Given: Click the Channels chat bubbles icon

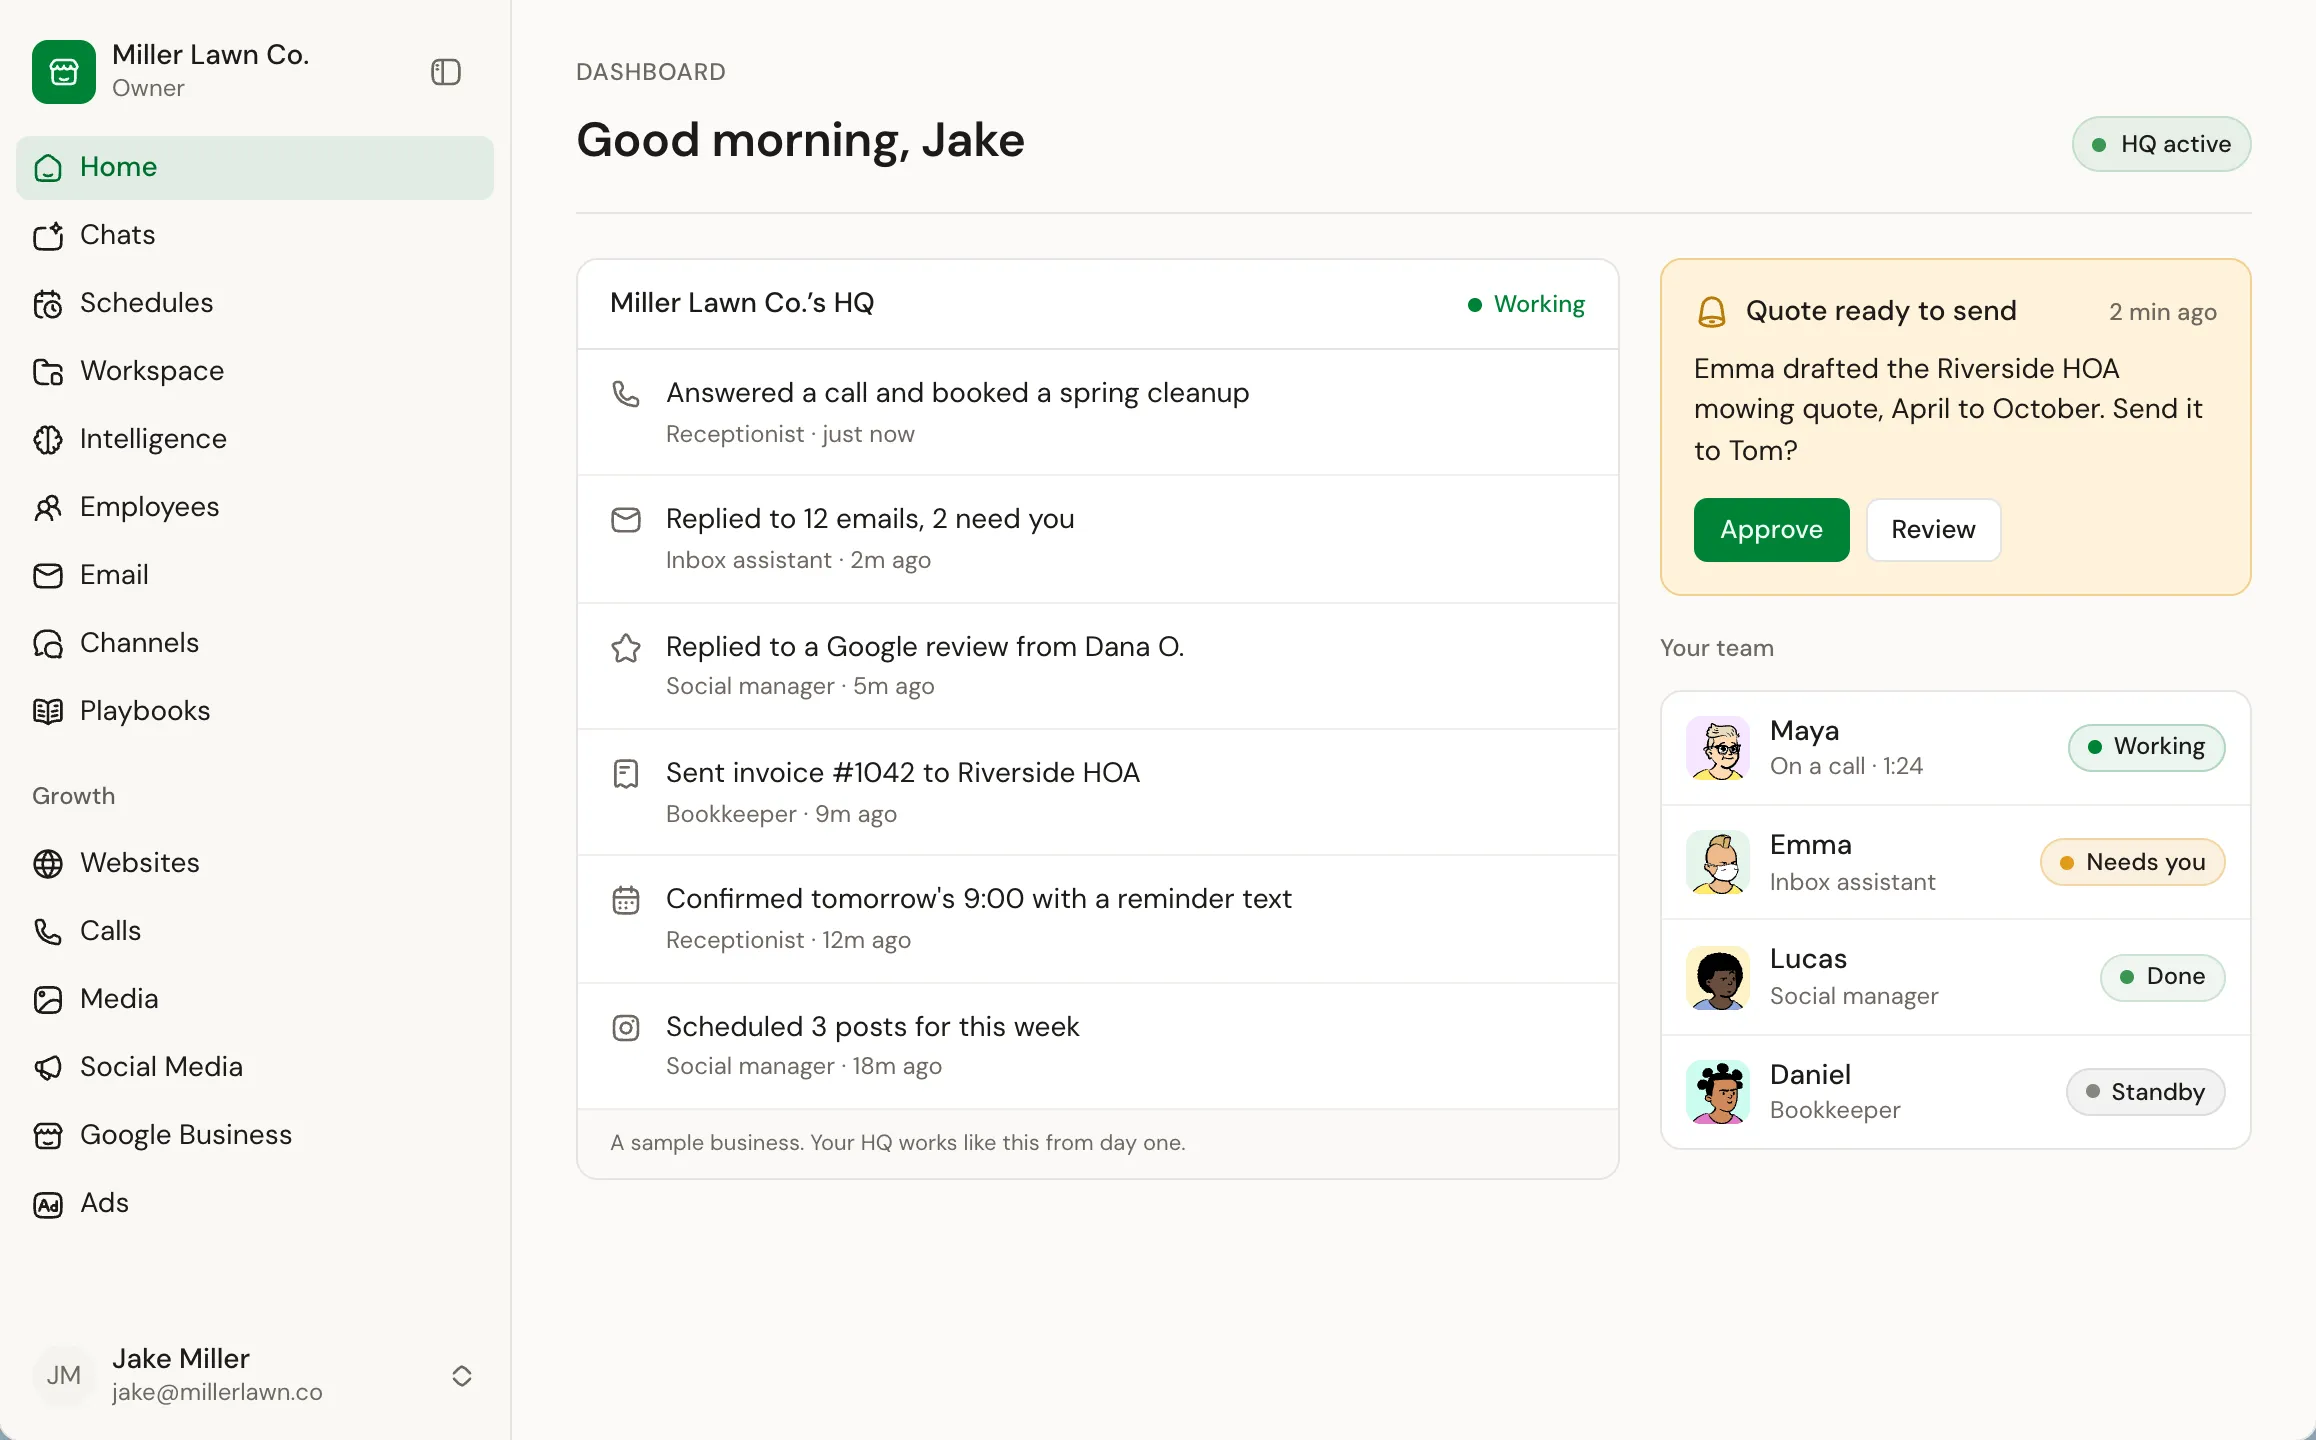Looking at the screenshot, I should tap(48, 643).
